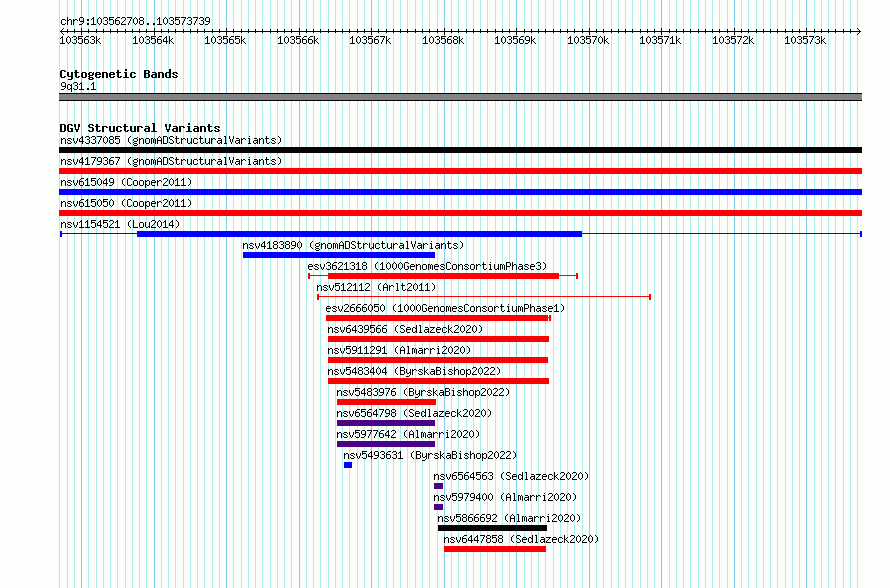890x588 pixels.
Task: Open esv2666050 (1000GenomesConsortiumPhase1) label
Action: 446,308
